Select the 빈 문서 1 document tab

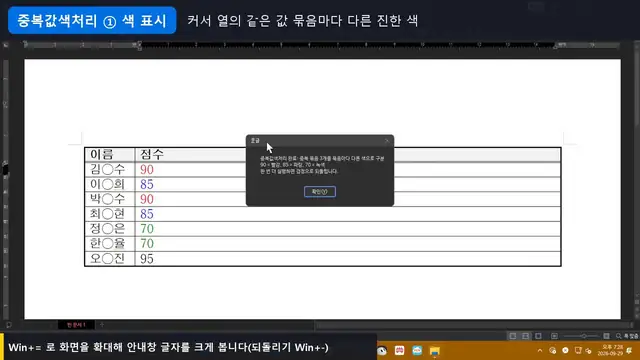click(76, 325)
